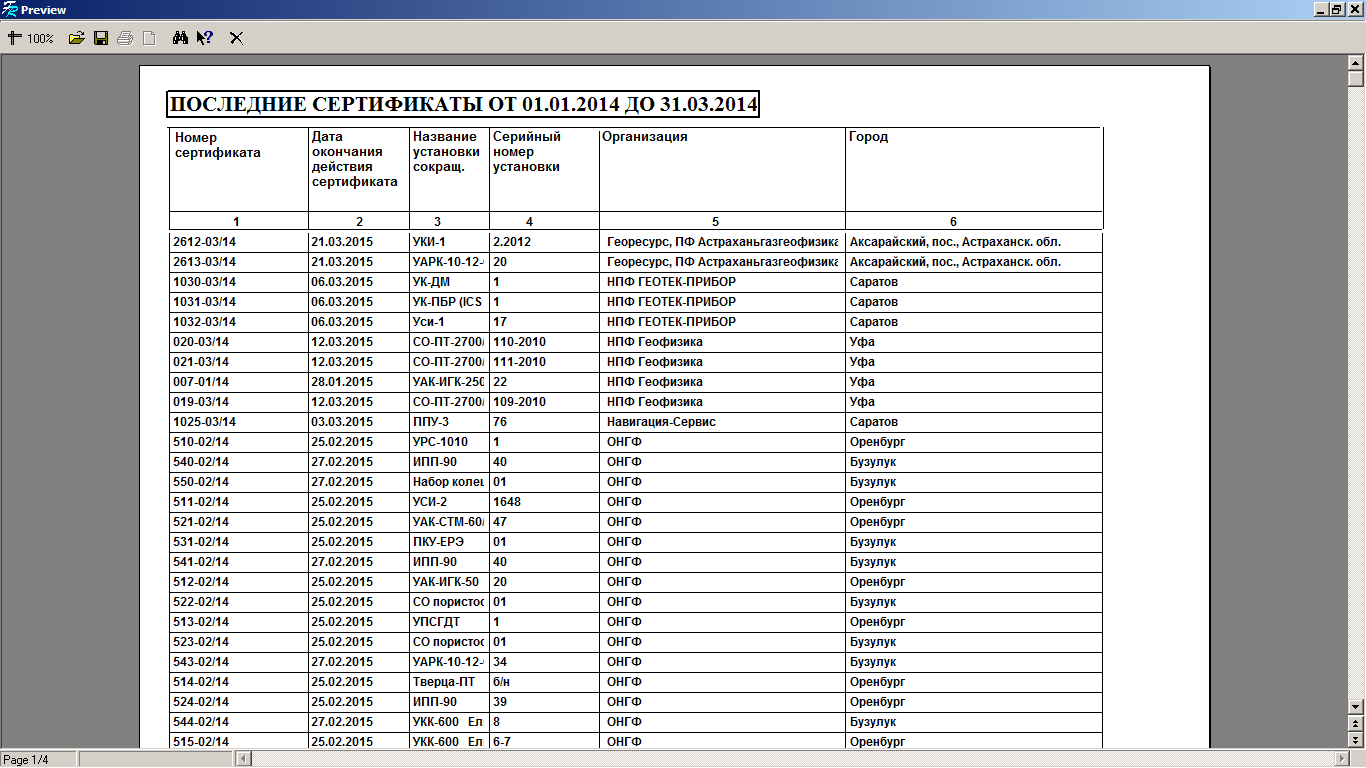The width and height of the screenshot is (1366, 768).
Task: Click the Дата окончания действия сертификата header
Action: click(355, 160)
